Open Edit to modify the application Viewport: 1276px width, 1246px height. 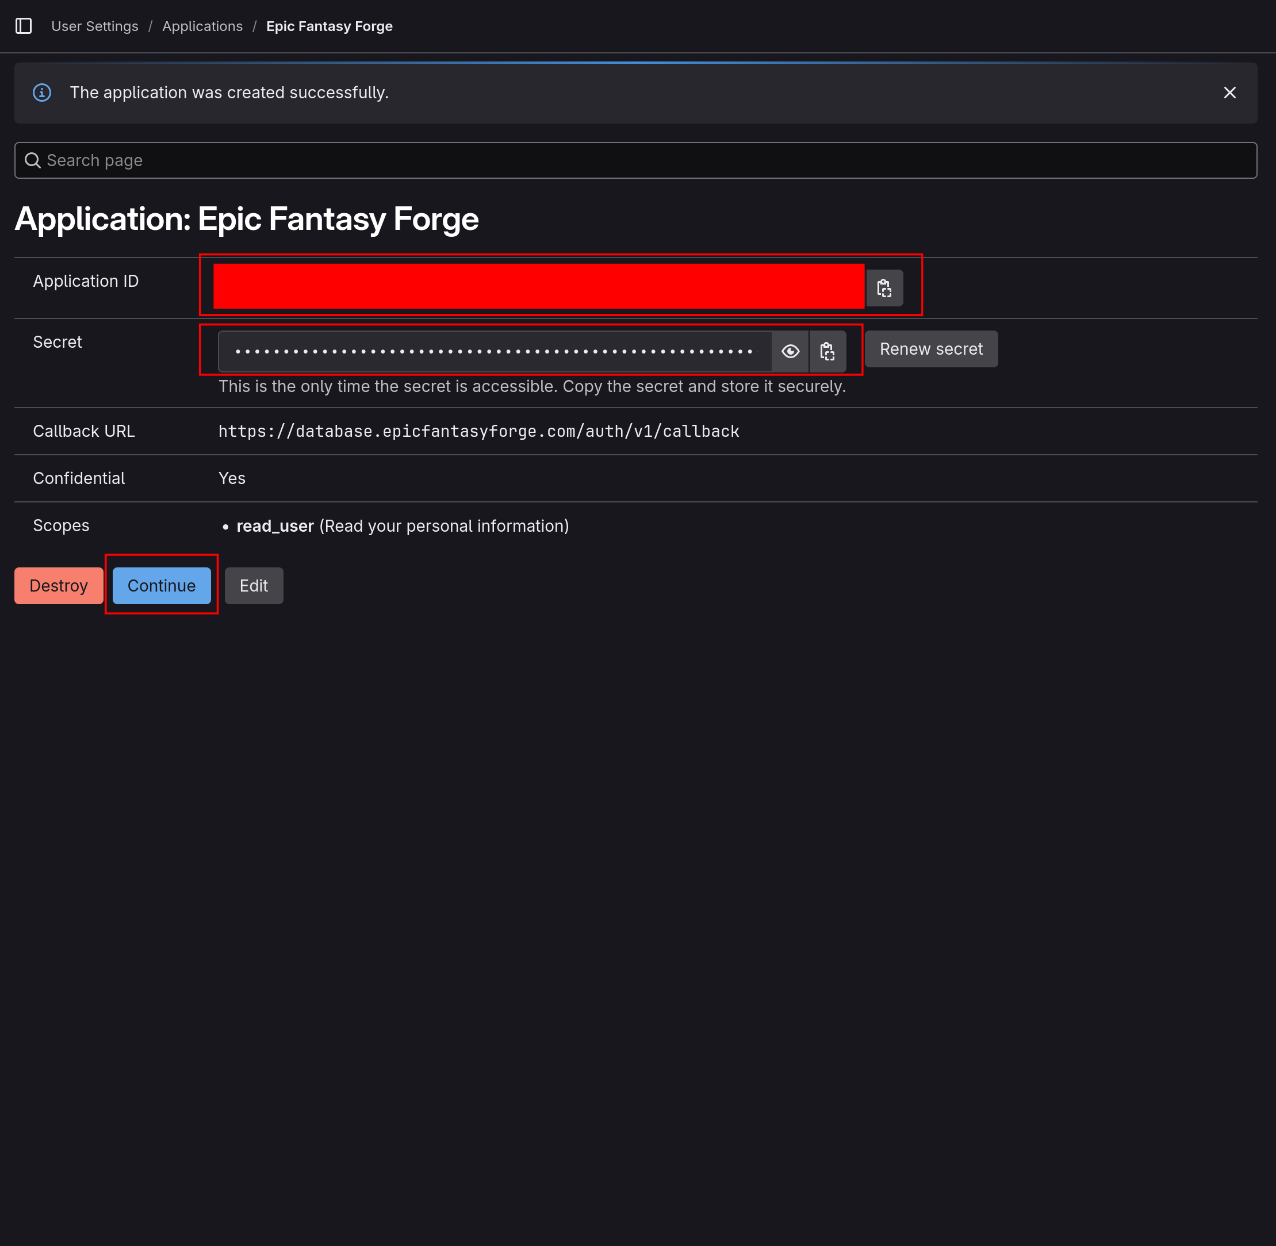coord(254,585)
